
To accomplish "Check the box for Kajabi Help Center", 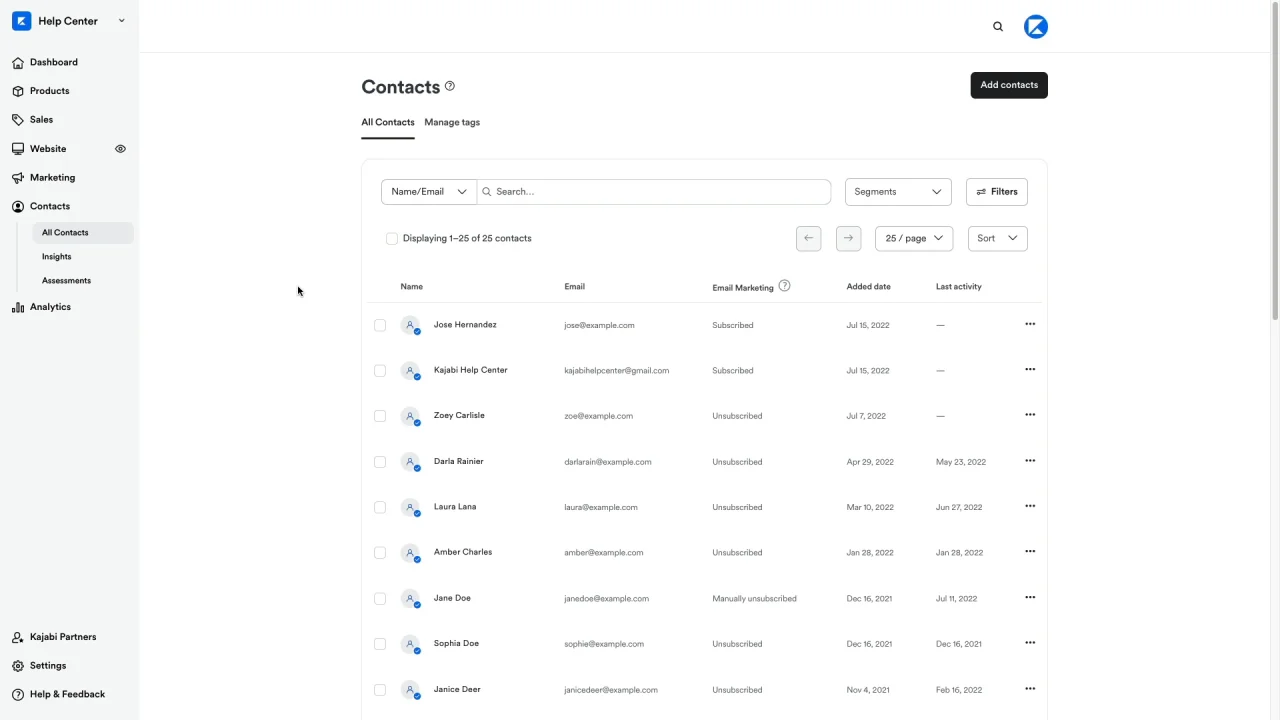I will [380, 371].
